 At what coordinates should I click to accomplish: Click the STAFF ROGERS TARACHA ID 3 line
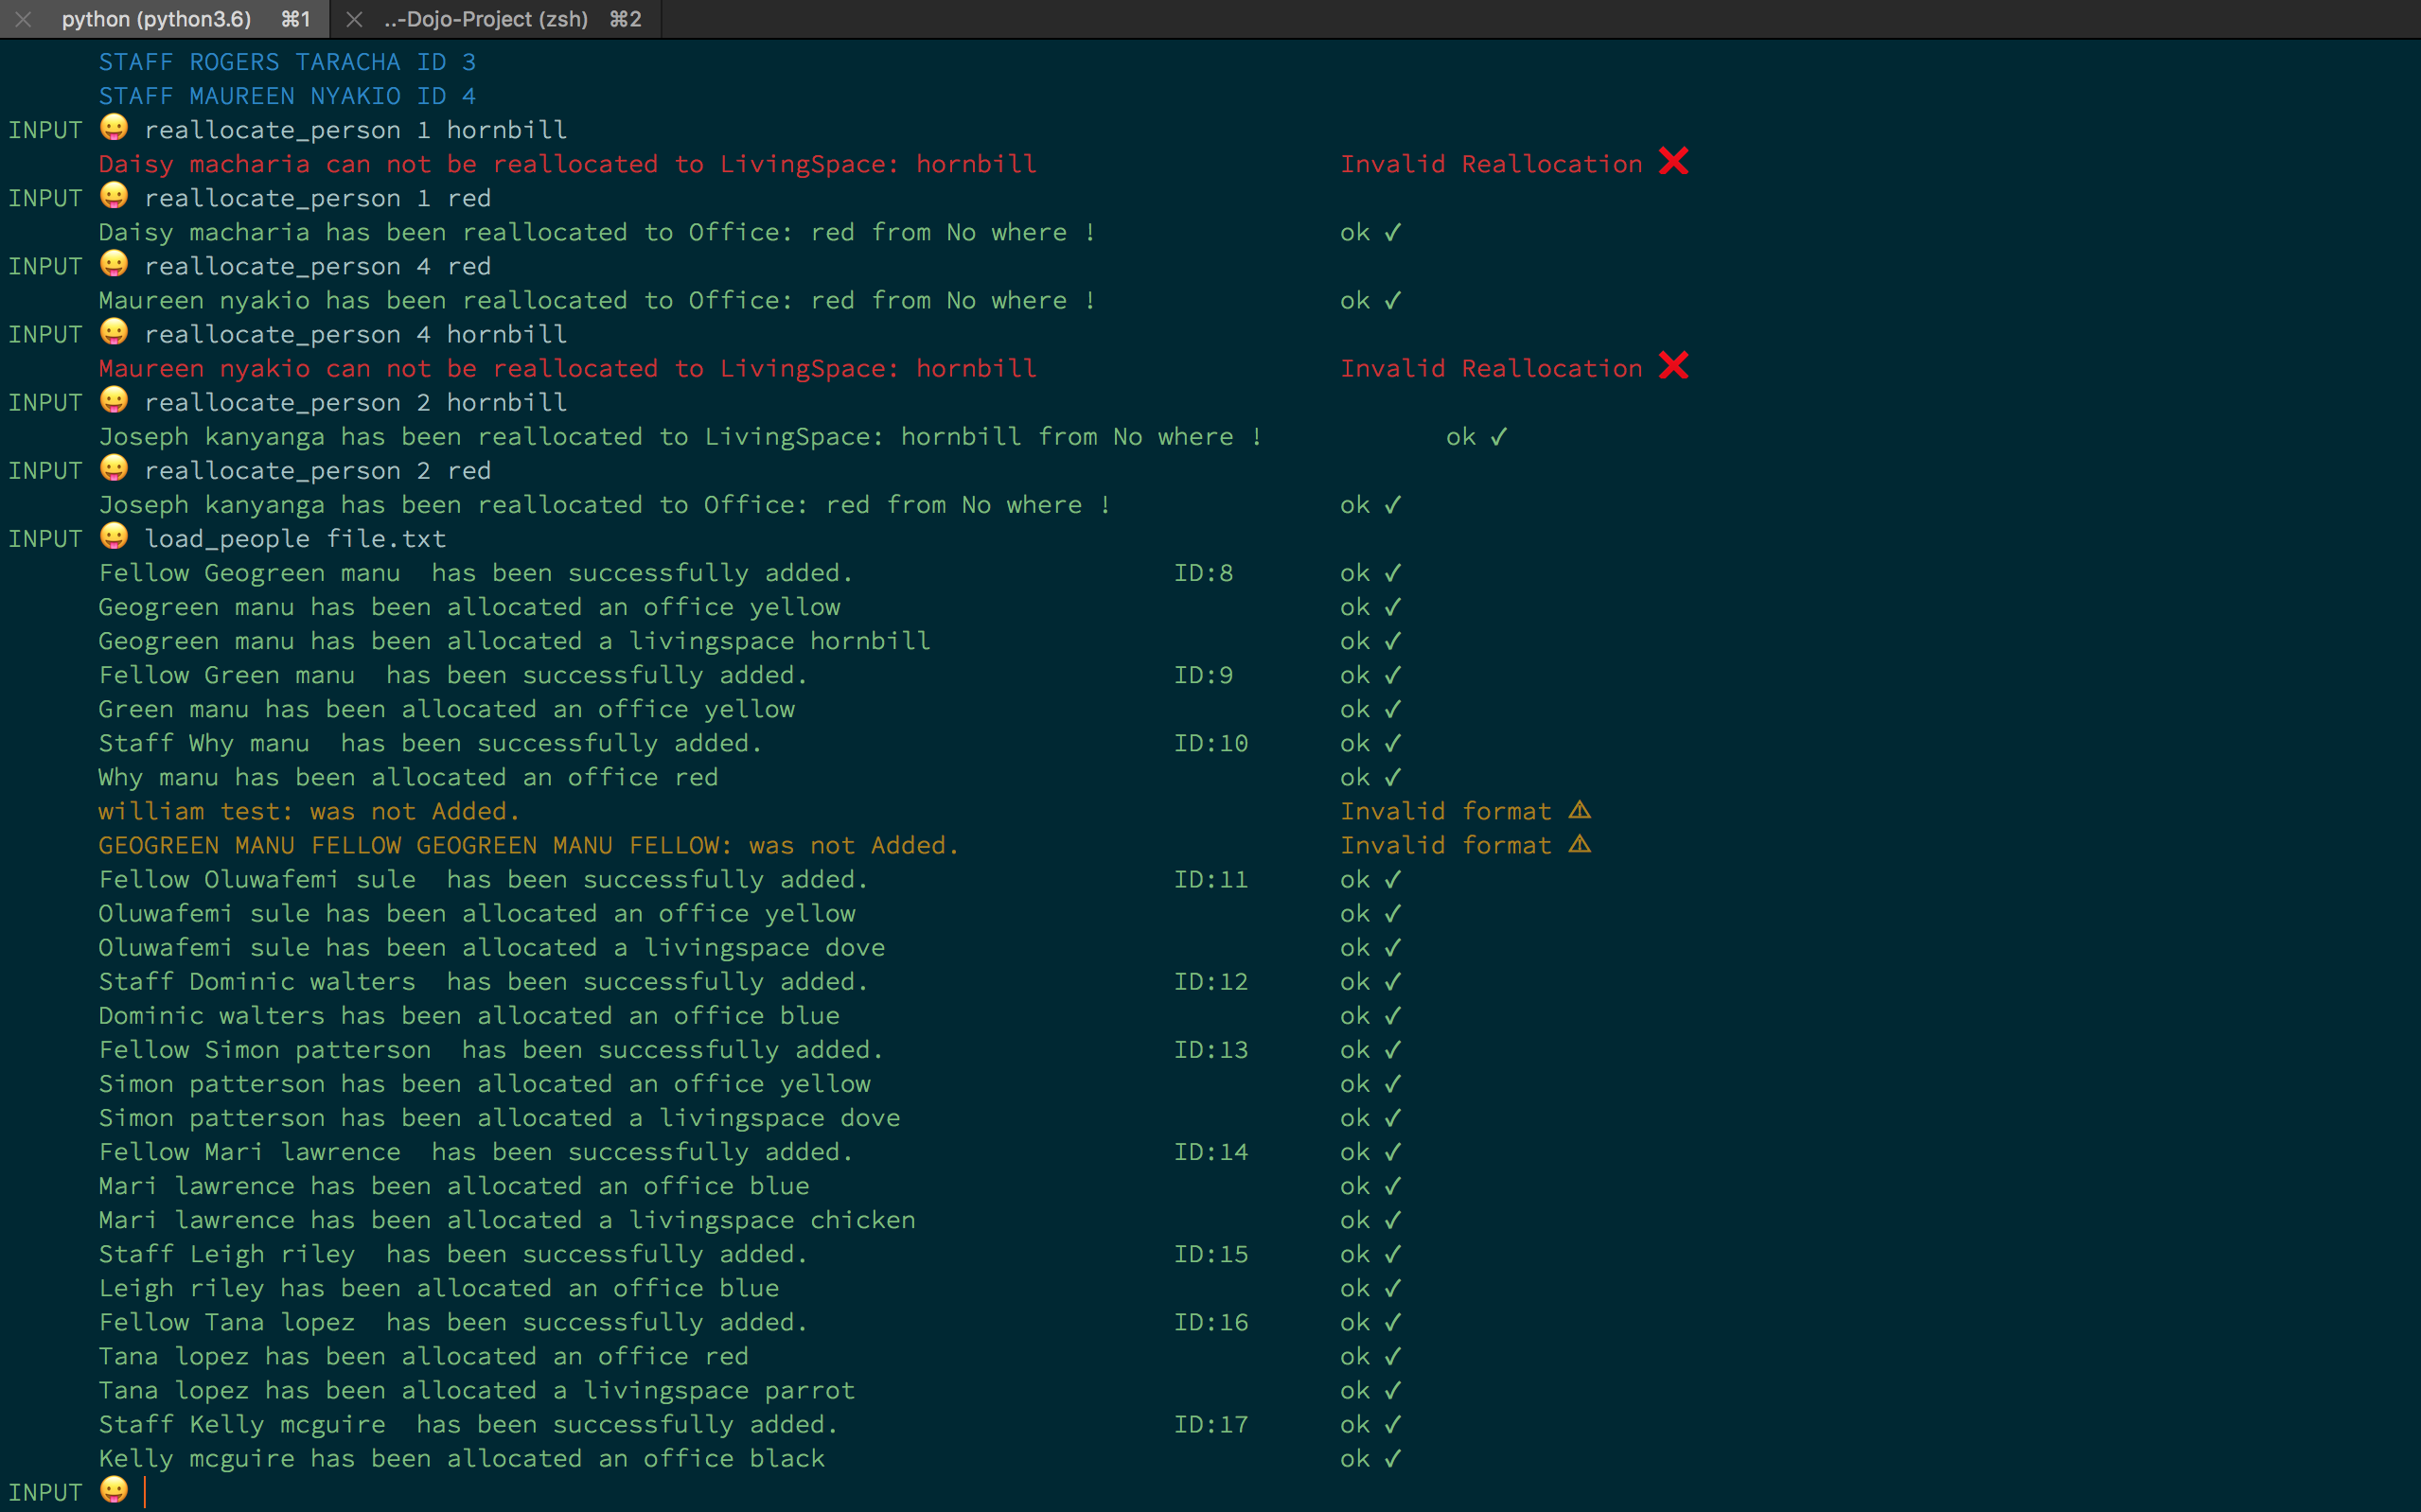pos(287,62)
